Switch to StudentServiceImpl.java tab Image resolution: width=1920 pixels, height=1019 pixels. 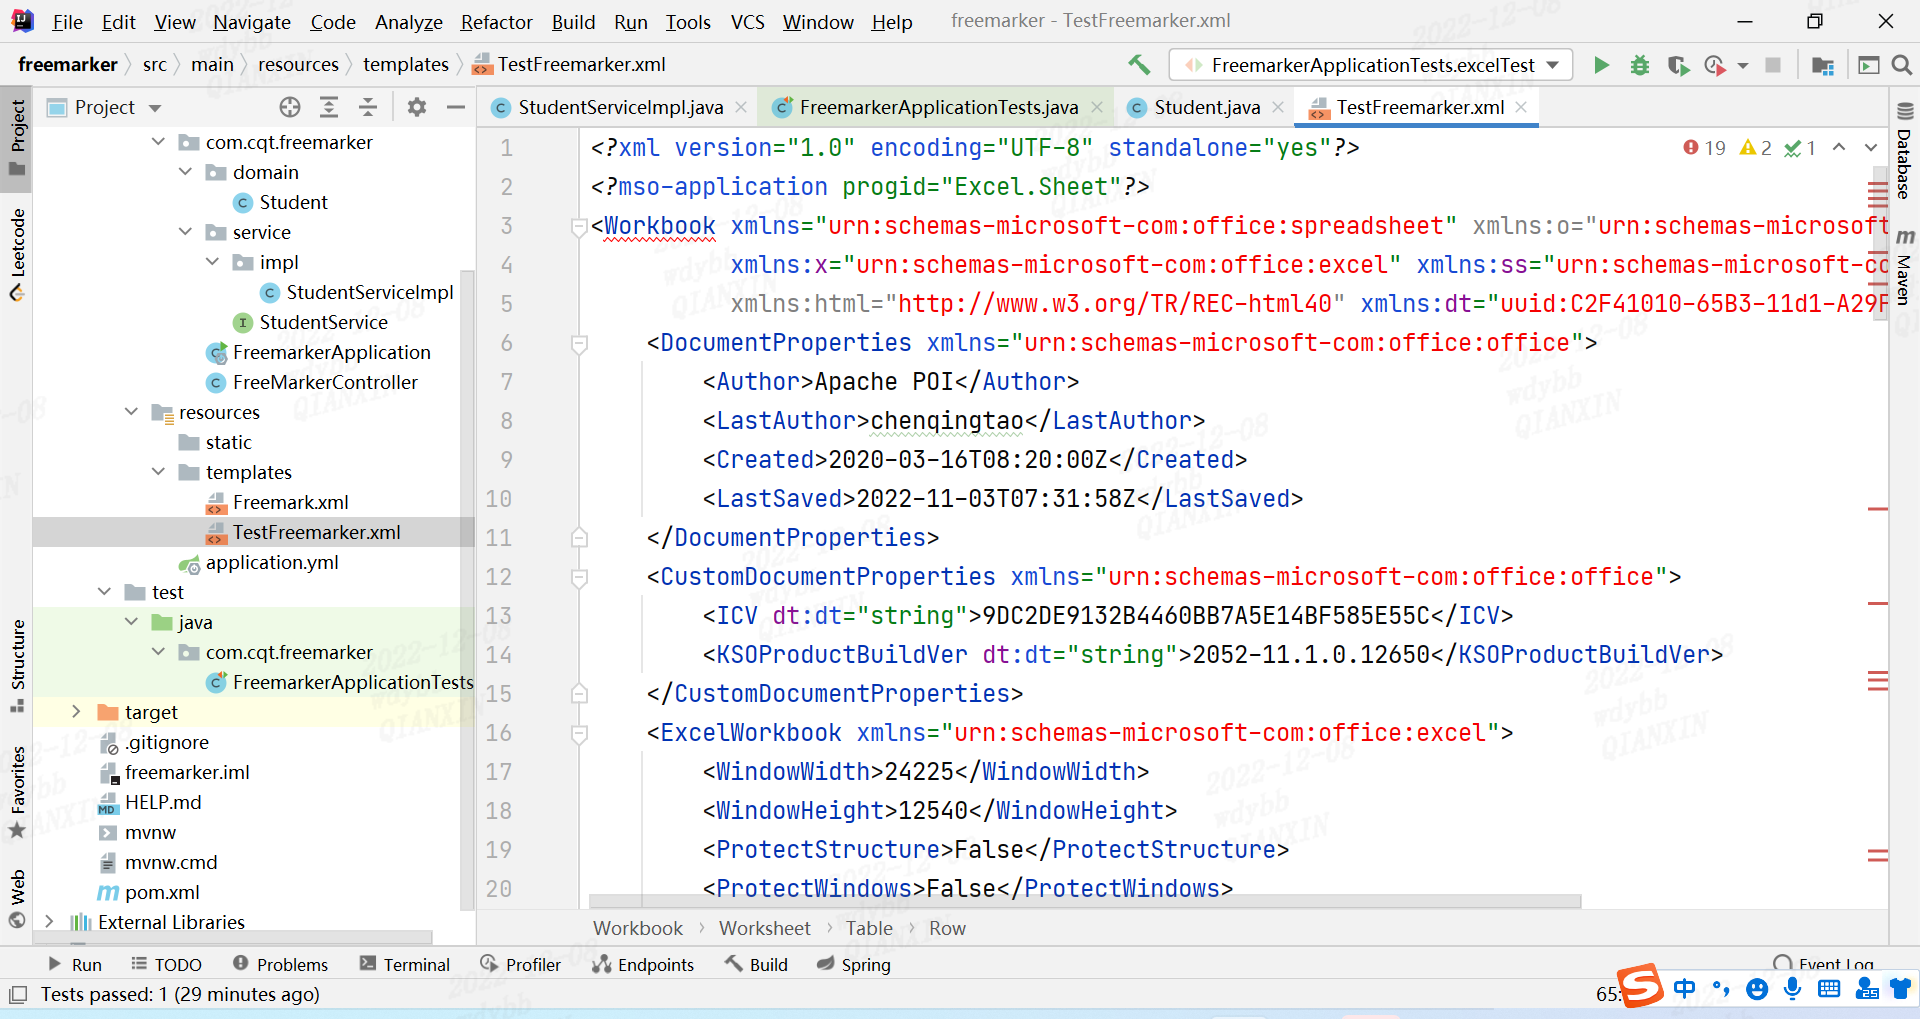pyautogui.click(x=620, y=107)
